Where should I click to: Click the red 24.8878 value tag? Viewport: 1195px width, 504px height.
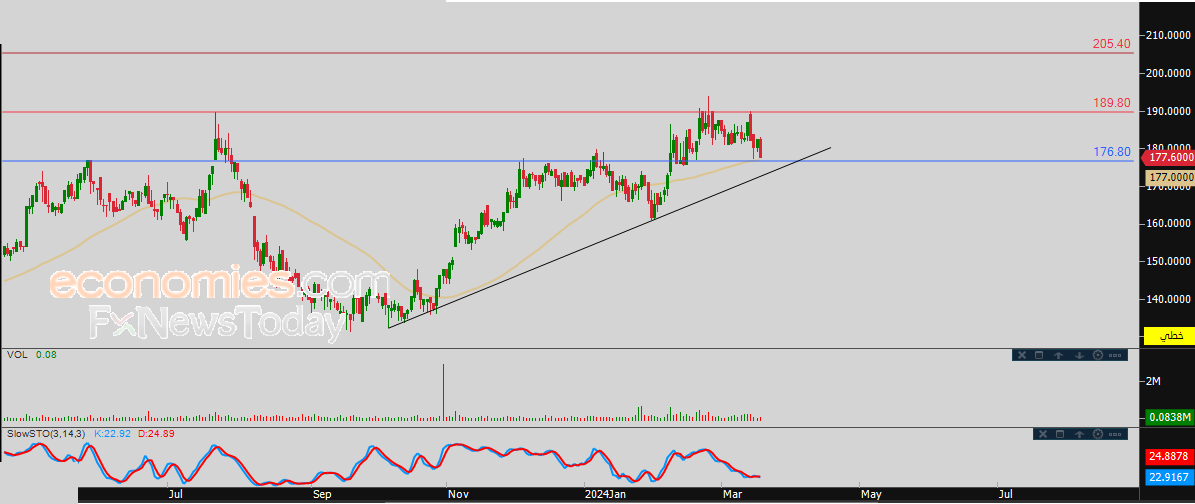1169,457
